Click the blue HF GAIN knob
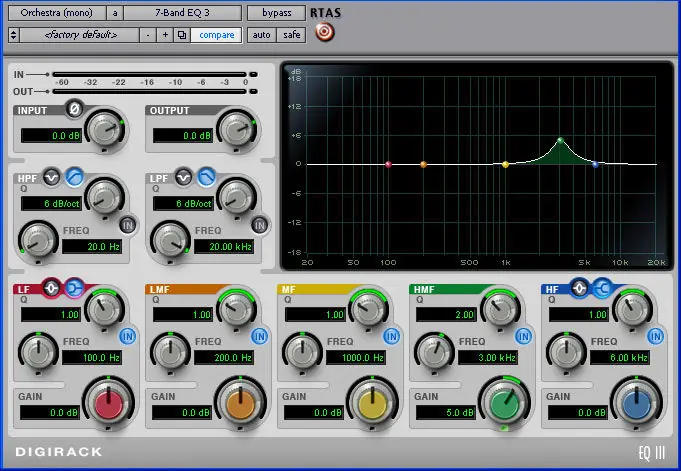Image resolution: width=681 pixels, height=471 pixels. point(637,404)
